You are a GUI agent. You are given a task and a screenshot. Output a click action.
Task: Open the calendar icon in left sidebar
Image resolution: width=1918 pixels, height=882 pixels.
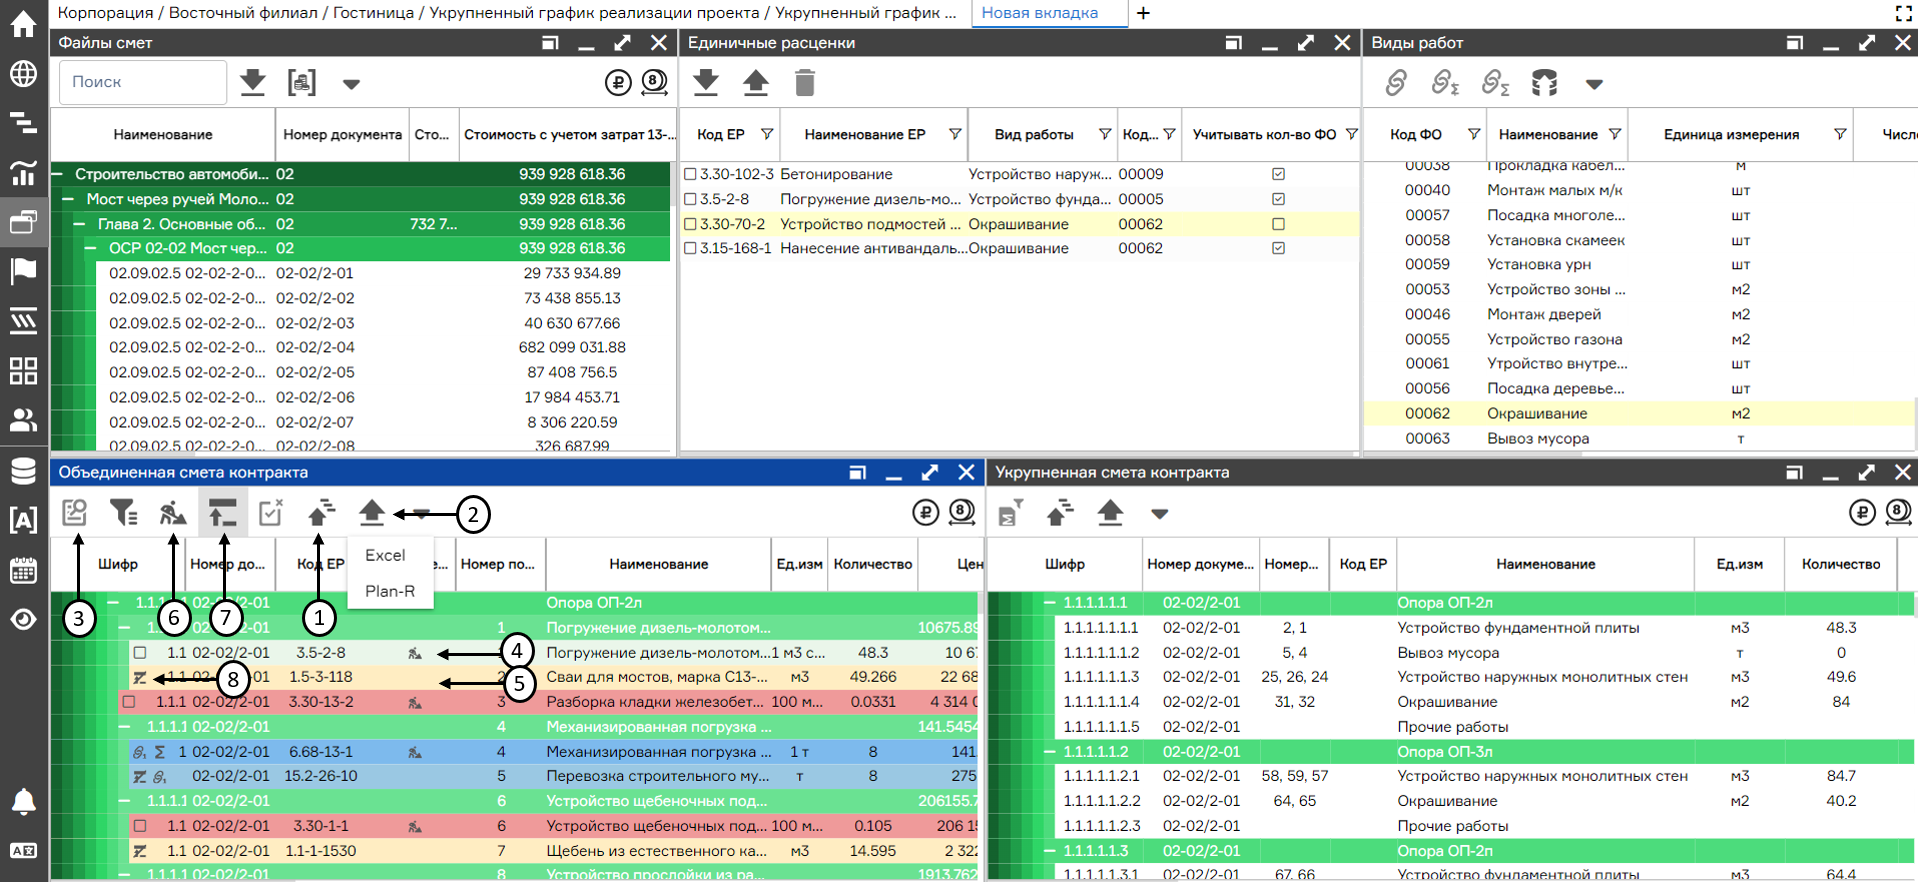point(23,570)
